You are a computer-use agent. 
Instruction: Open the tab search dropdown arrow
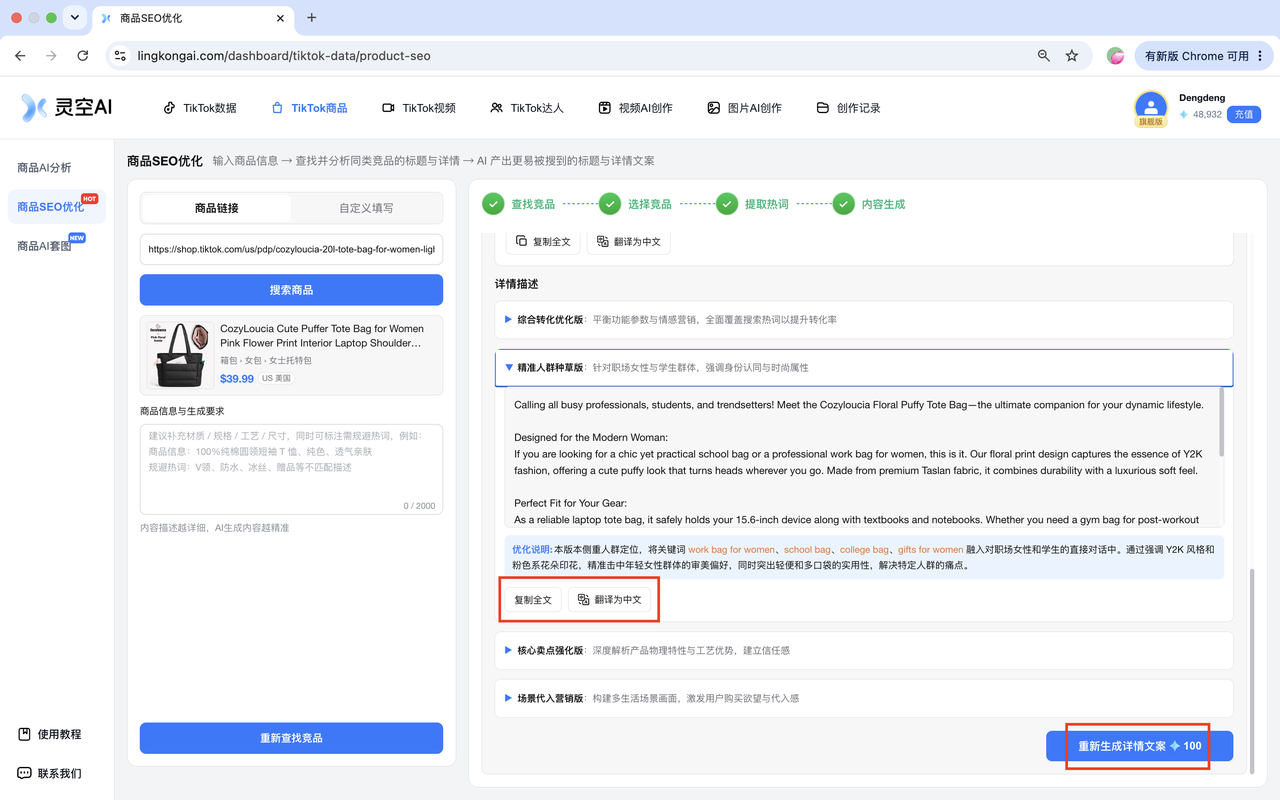(76, 18)
